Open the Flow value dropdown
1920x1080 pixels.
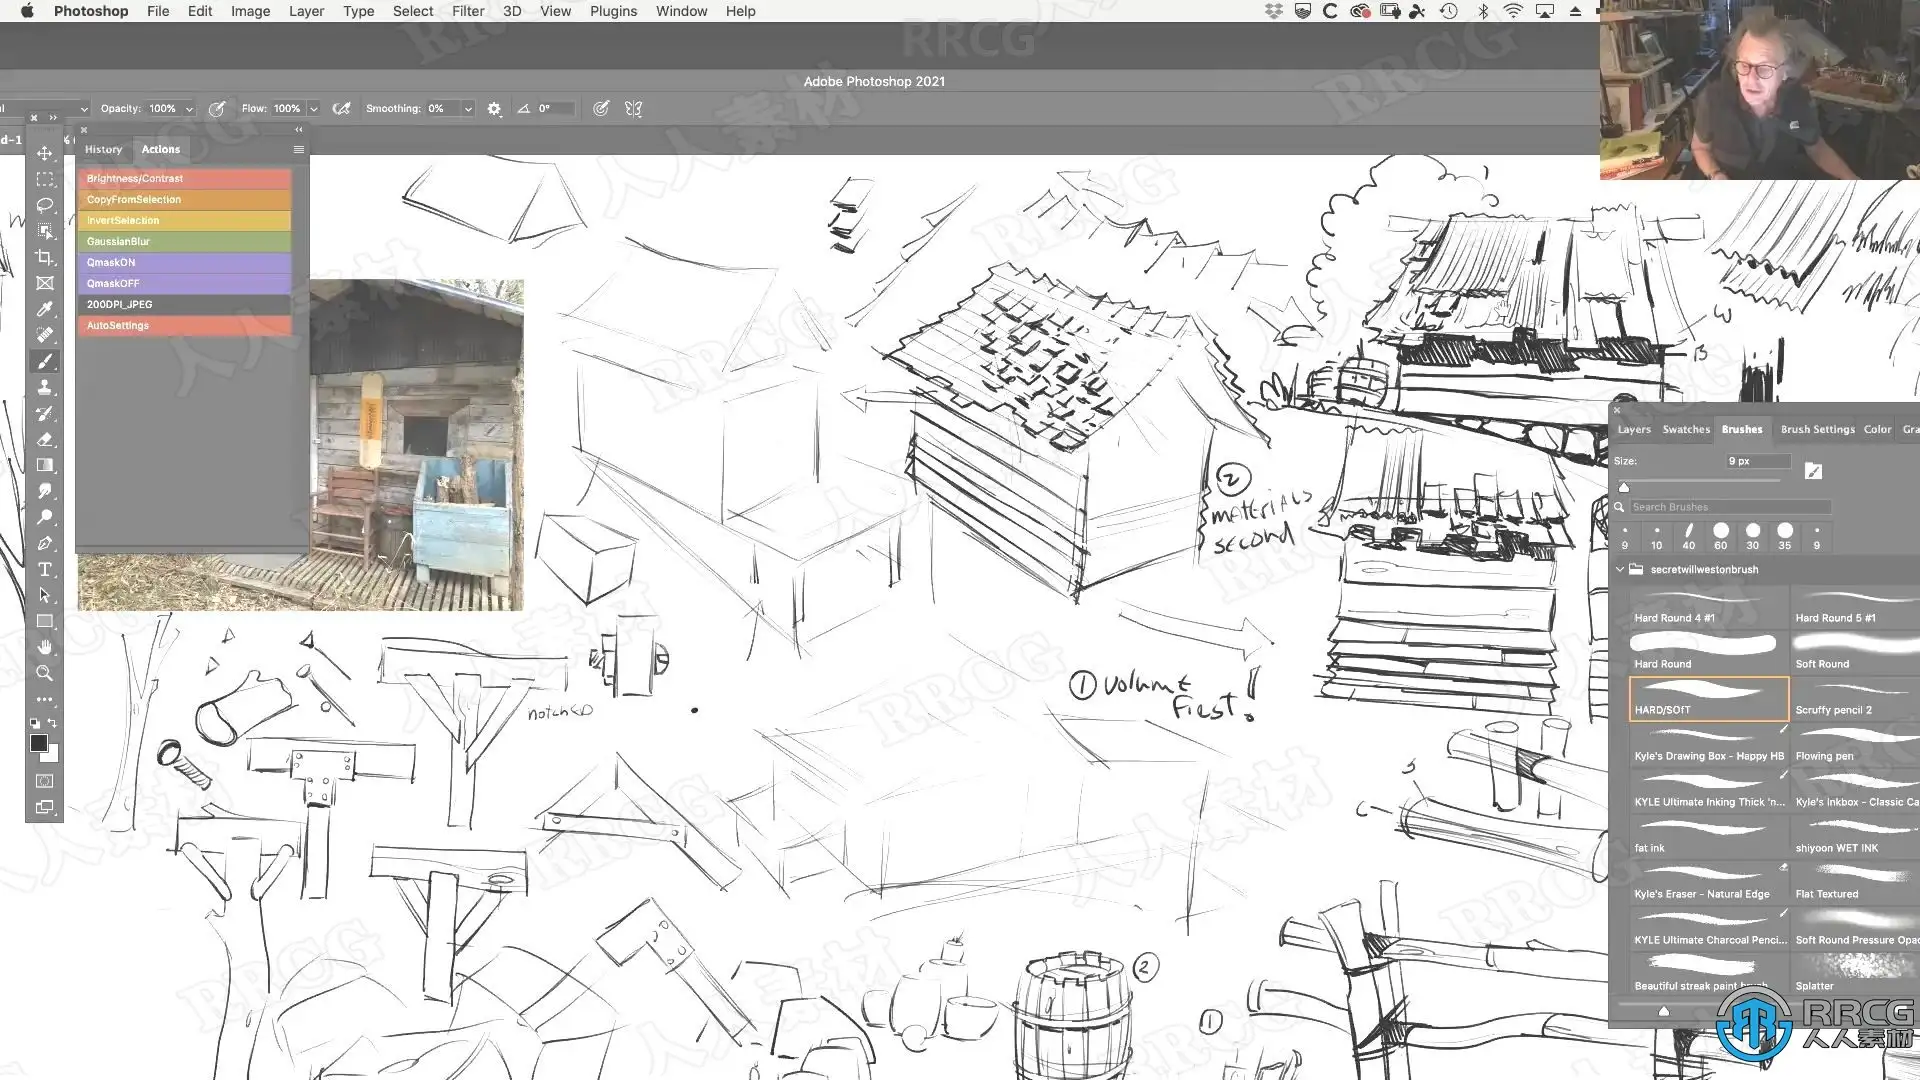pos(313,109)
